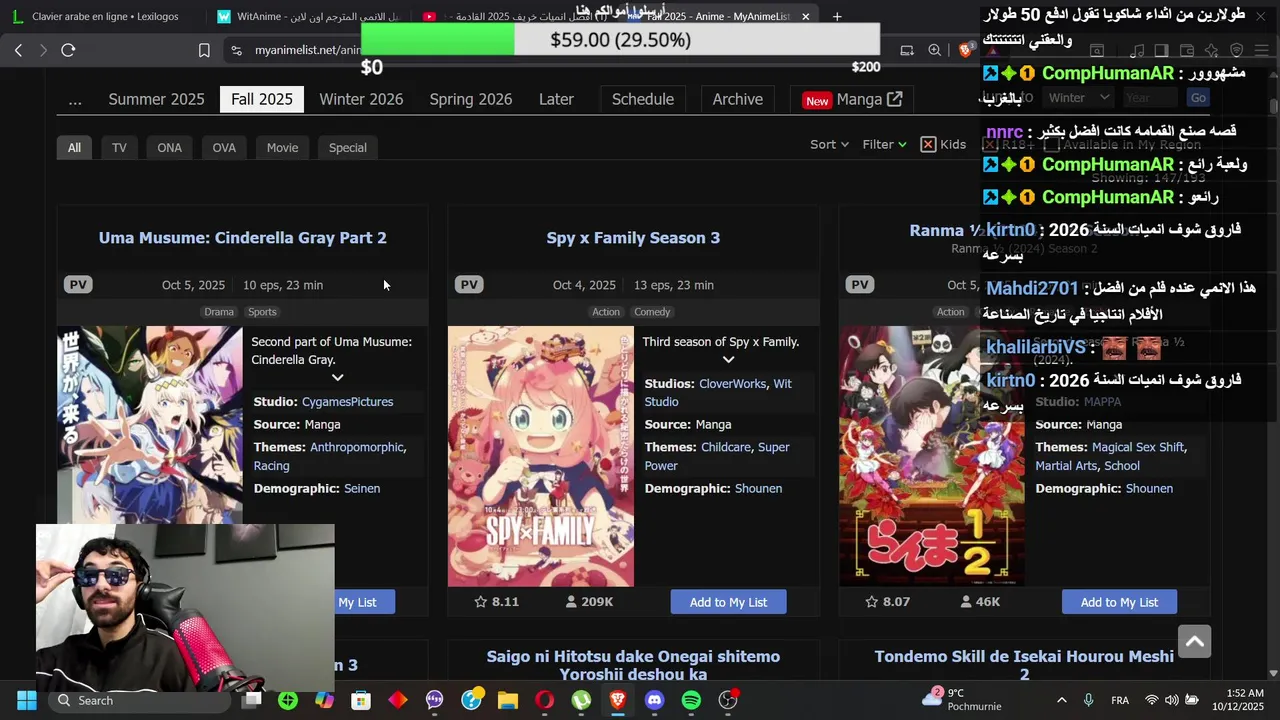Play the PV for Uma Musume Cinderella Gray
Viewport: 1280px width, 720px height.
[x=78, y=285]
